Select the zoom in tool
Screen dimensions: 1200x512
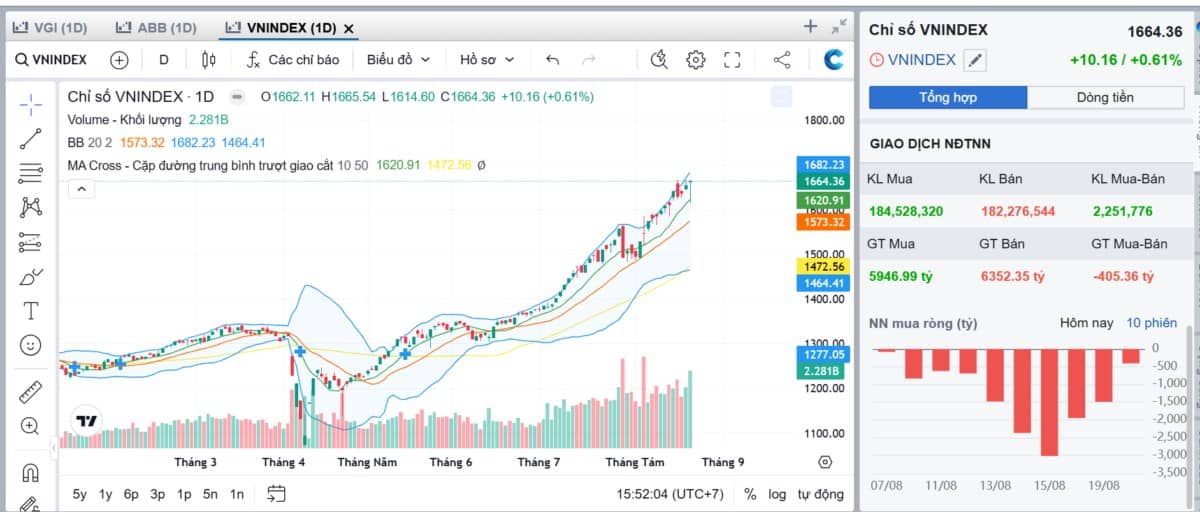[x=31, y=426]
